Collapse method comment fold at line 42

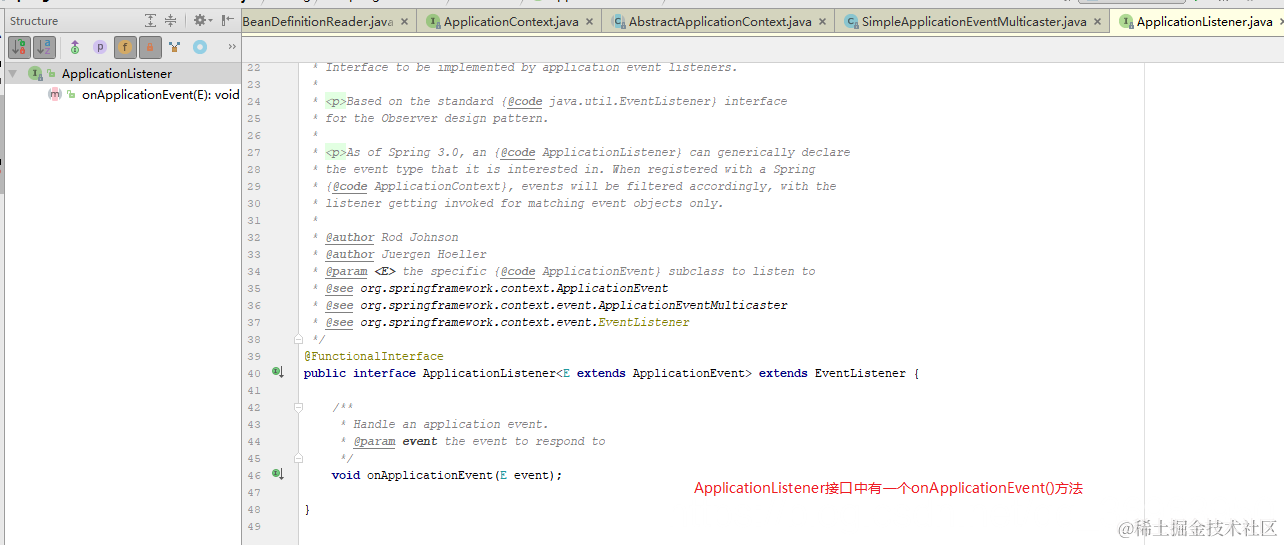tap(298, 407)
